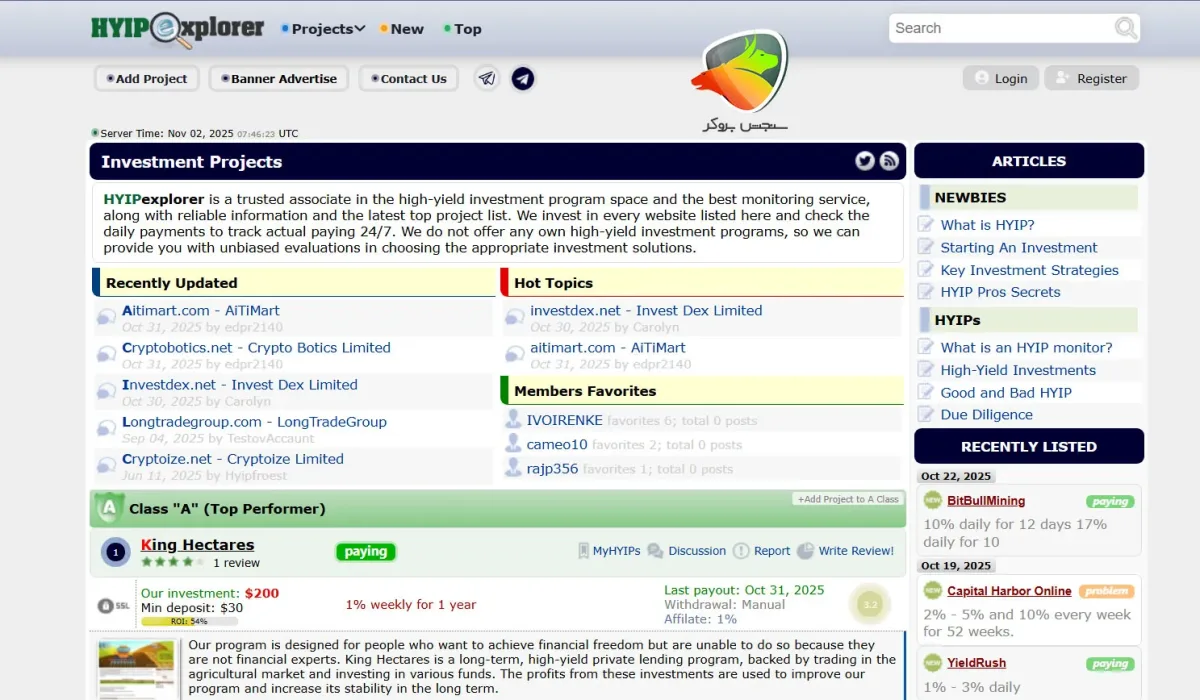Open the light outlined Telegram icon

pos(487,78)
